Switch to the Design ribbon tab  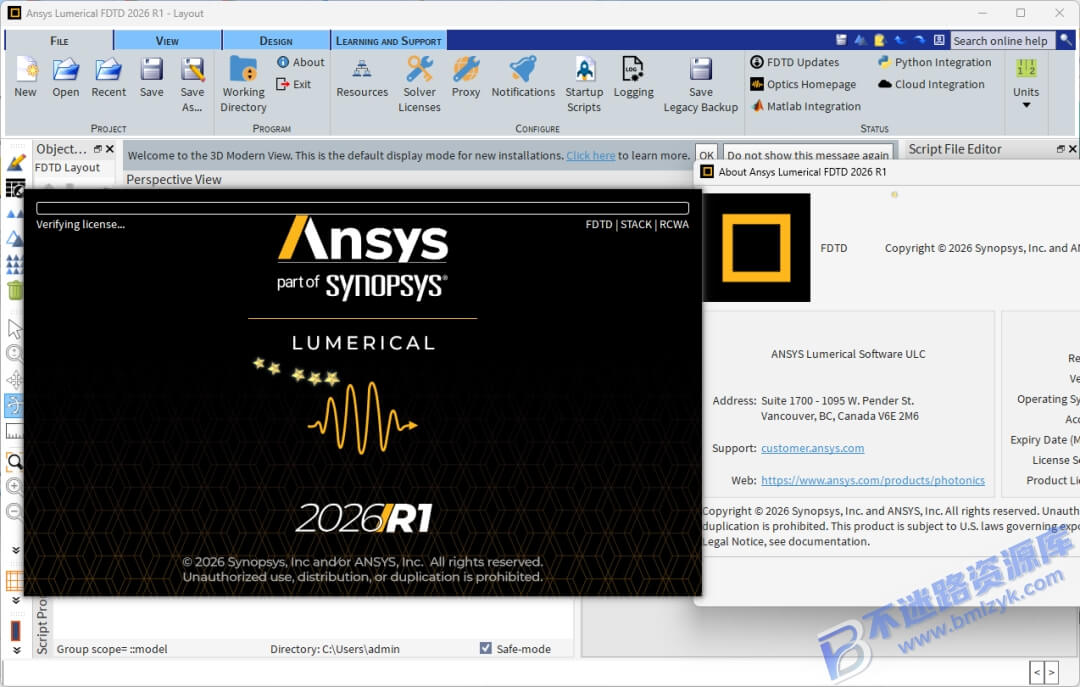point(276,41)
